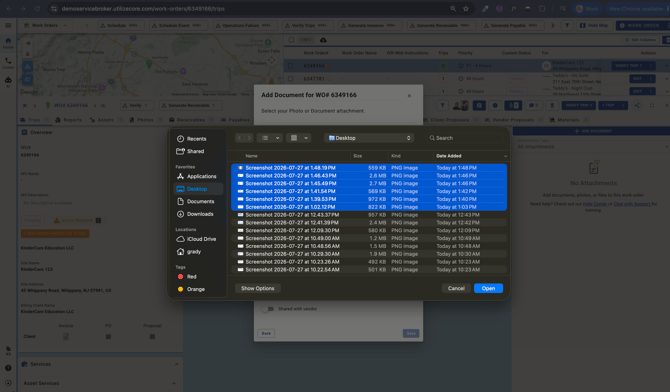Open the Desktop location popup menu
The image size is (670, 392).
pos(369,138)
